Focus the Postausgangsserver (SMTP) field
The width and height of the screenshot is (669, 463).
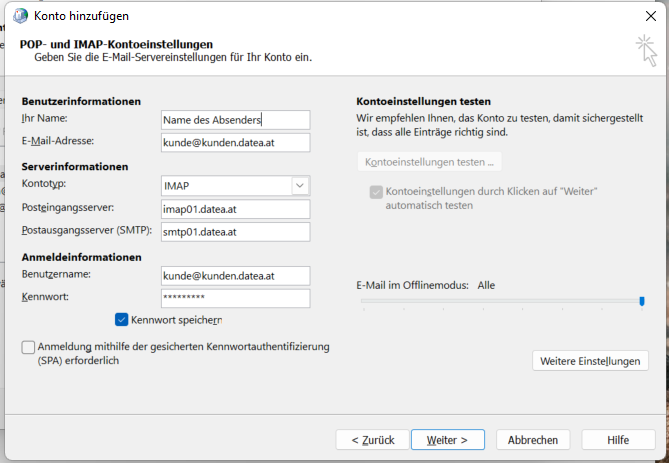[235, 231]
